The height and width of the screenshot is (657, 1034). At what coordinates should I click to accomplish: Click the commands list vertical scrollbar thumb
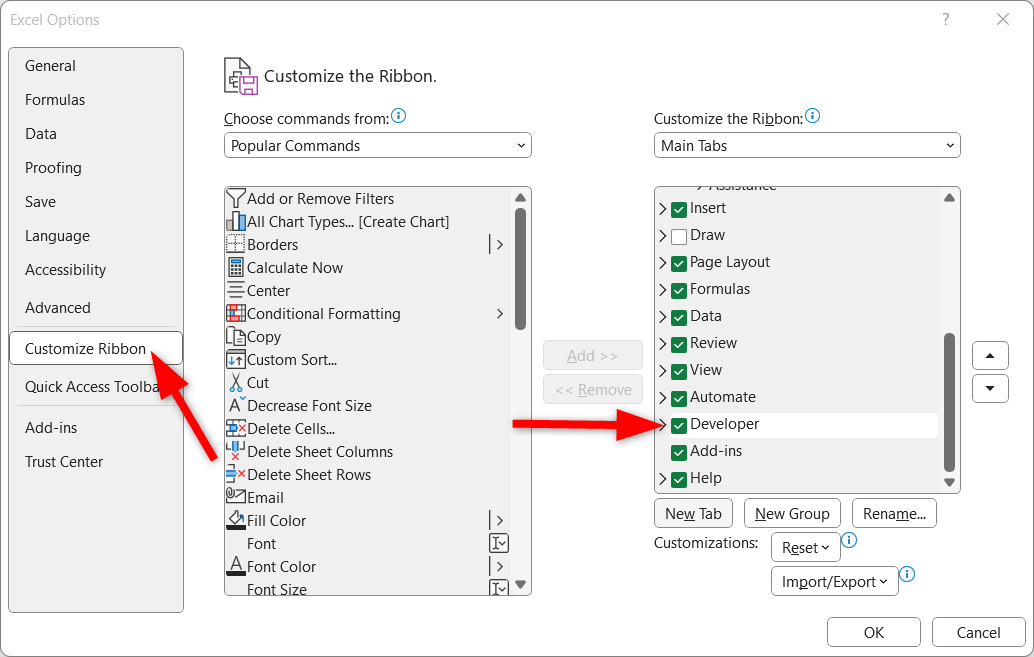pos(520,268)
